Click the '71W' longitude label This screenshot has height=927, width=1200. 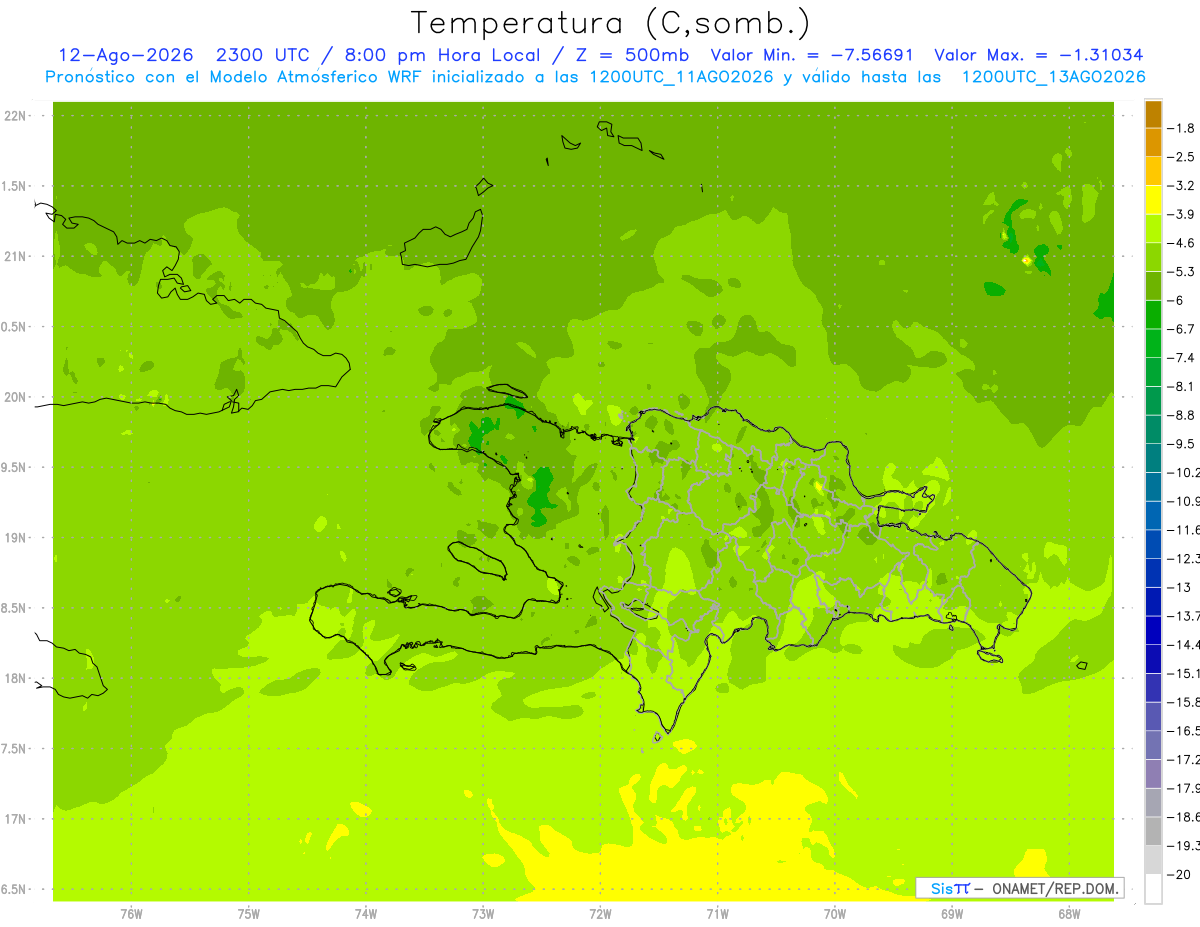pyautogui.click(x=717, y=913)
